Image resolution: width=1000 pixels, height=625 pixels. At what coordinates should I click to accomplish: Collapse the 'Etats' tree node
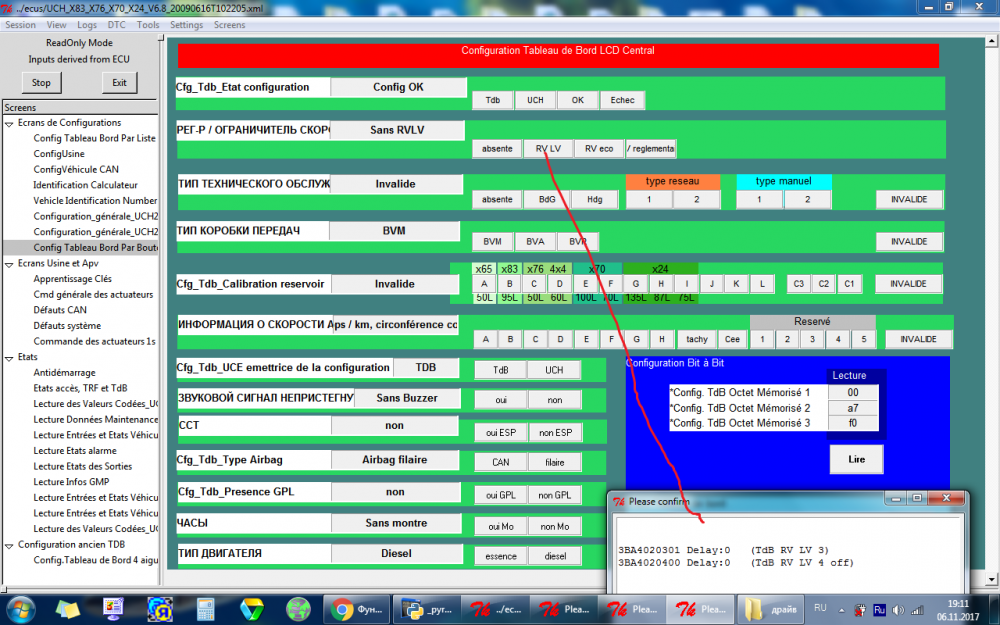(10, 358)
